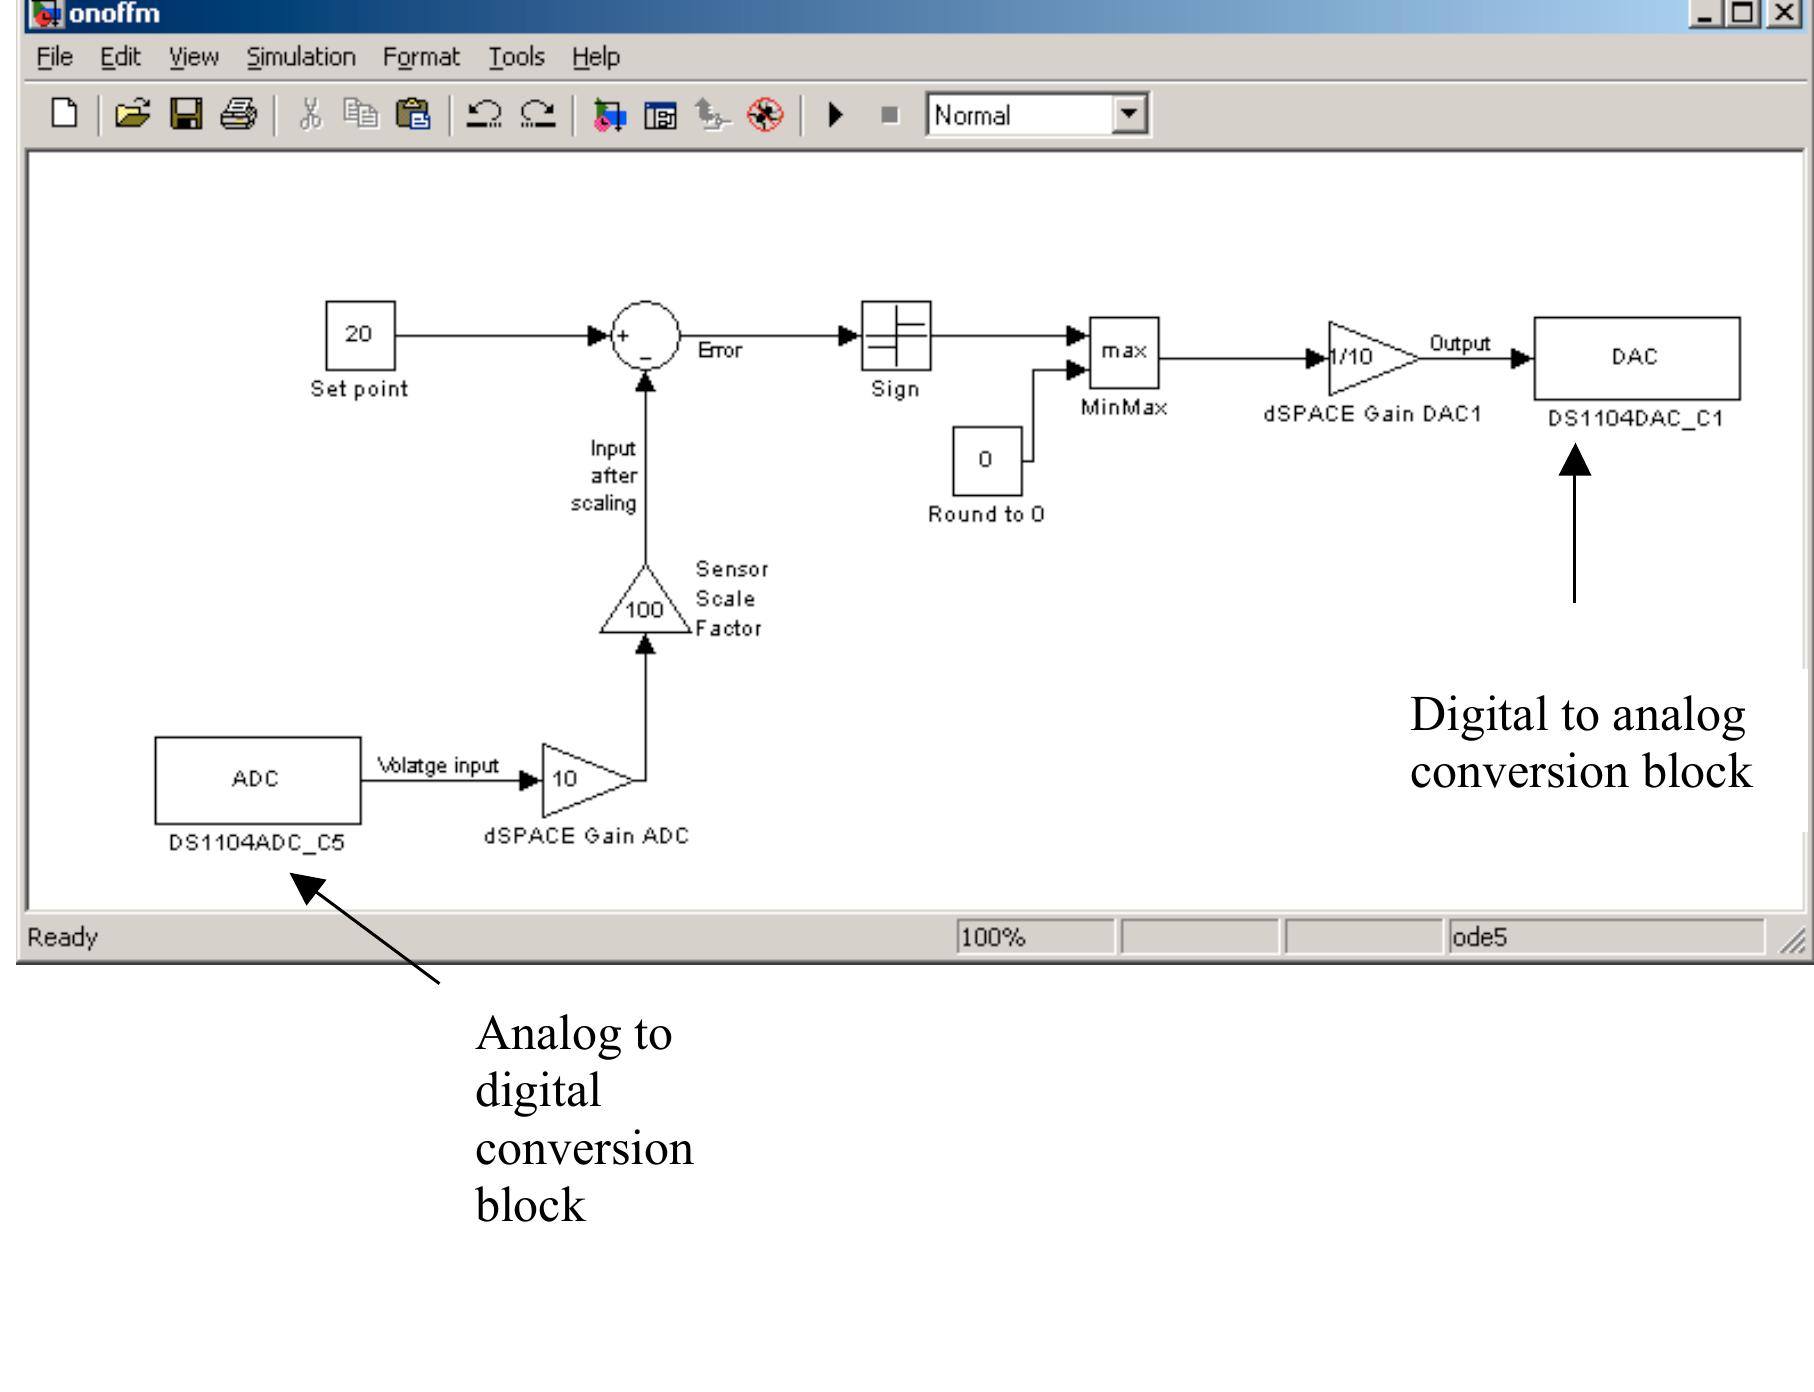Start the simulation with the play button
This screenshot has height=1392, width=1814.
(834, 114)
